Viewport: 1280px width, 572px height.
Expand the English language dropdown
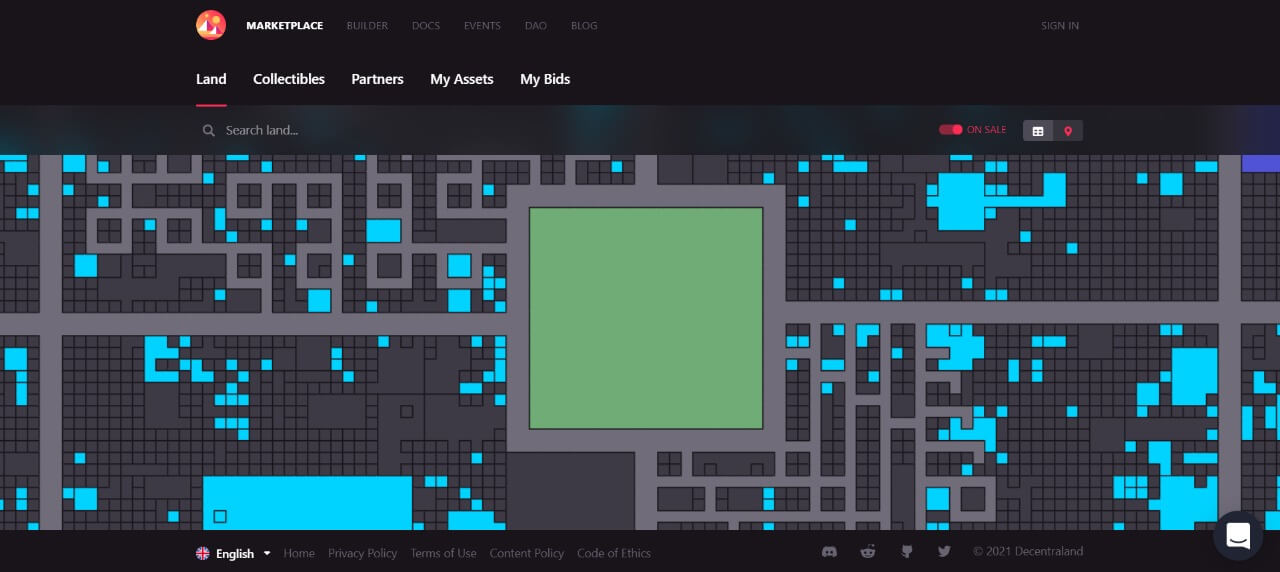[234, 553]
